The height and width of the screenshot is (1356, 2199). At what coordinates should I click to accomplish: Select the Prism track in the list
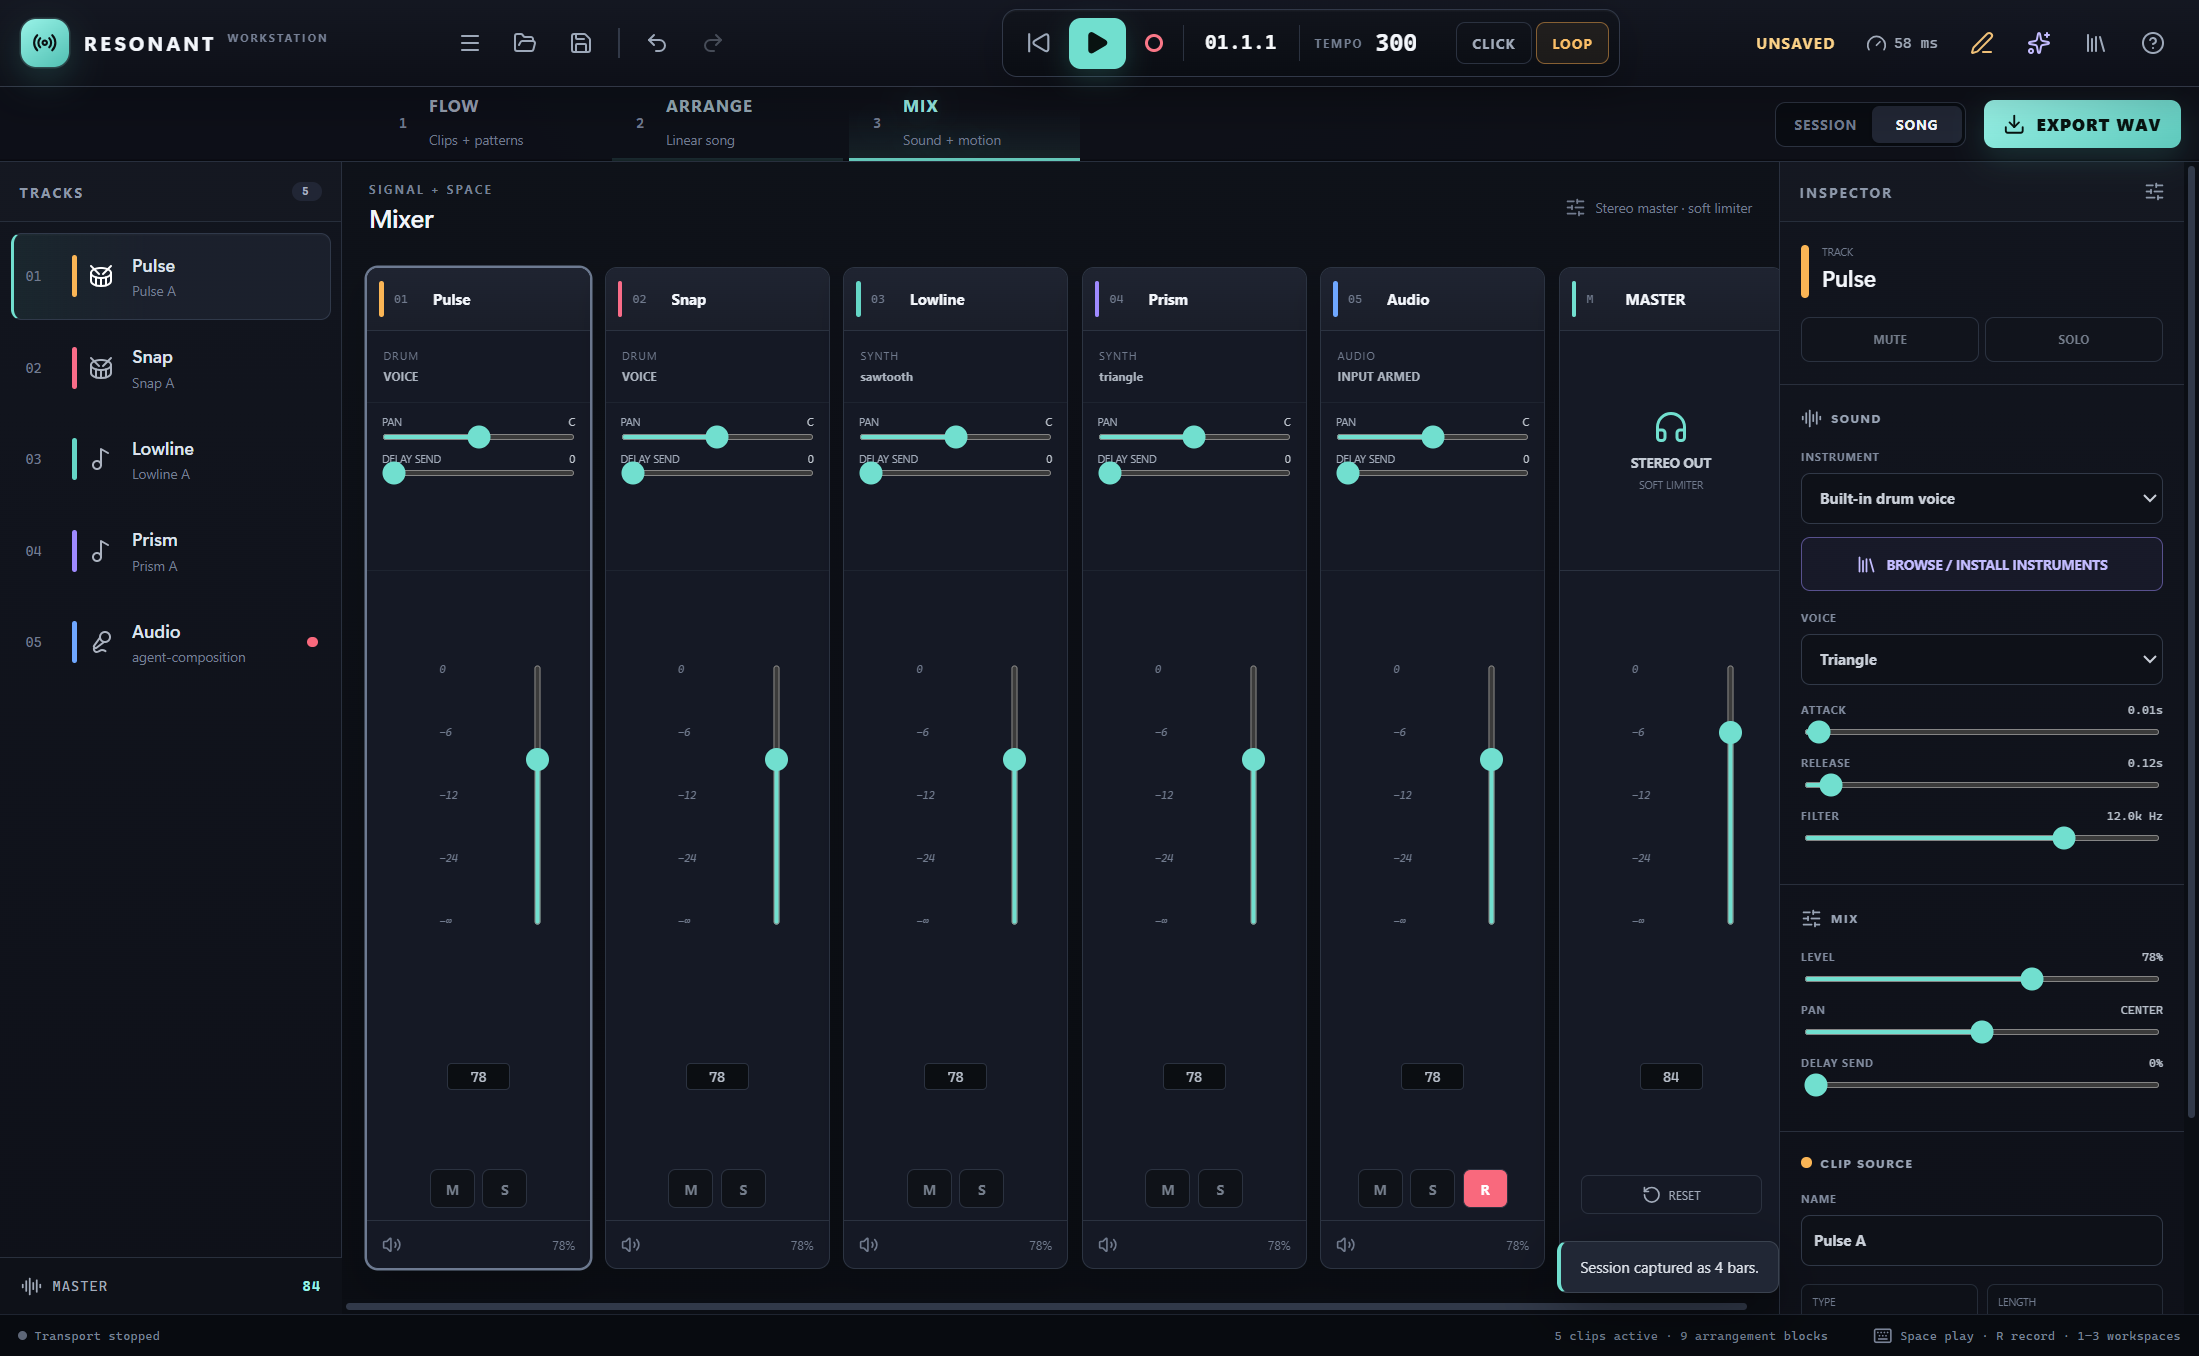pos(171,552)
